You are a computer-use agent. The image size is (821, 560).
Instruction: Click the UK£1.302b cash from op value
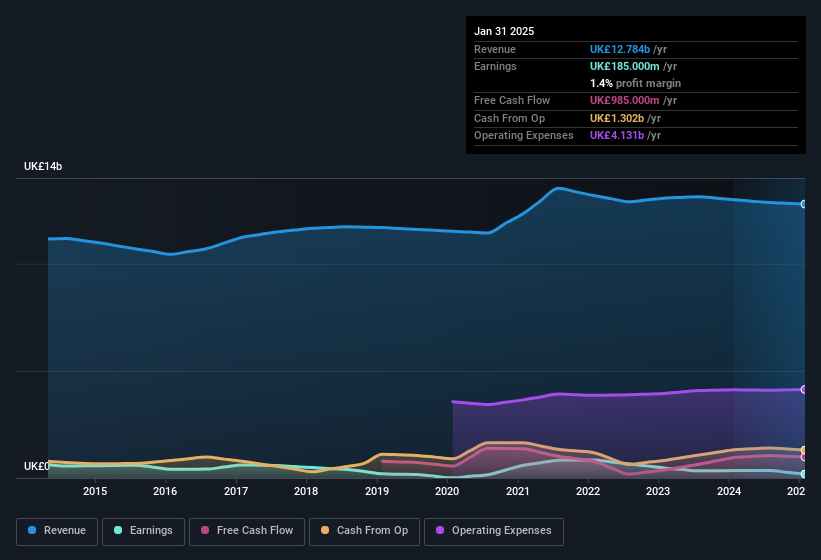[617, 118]
